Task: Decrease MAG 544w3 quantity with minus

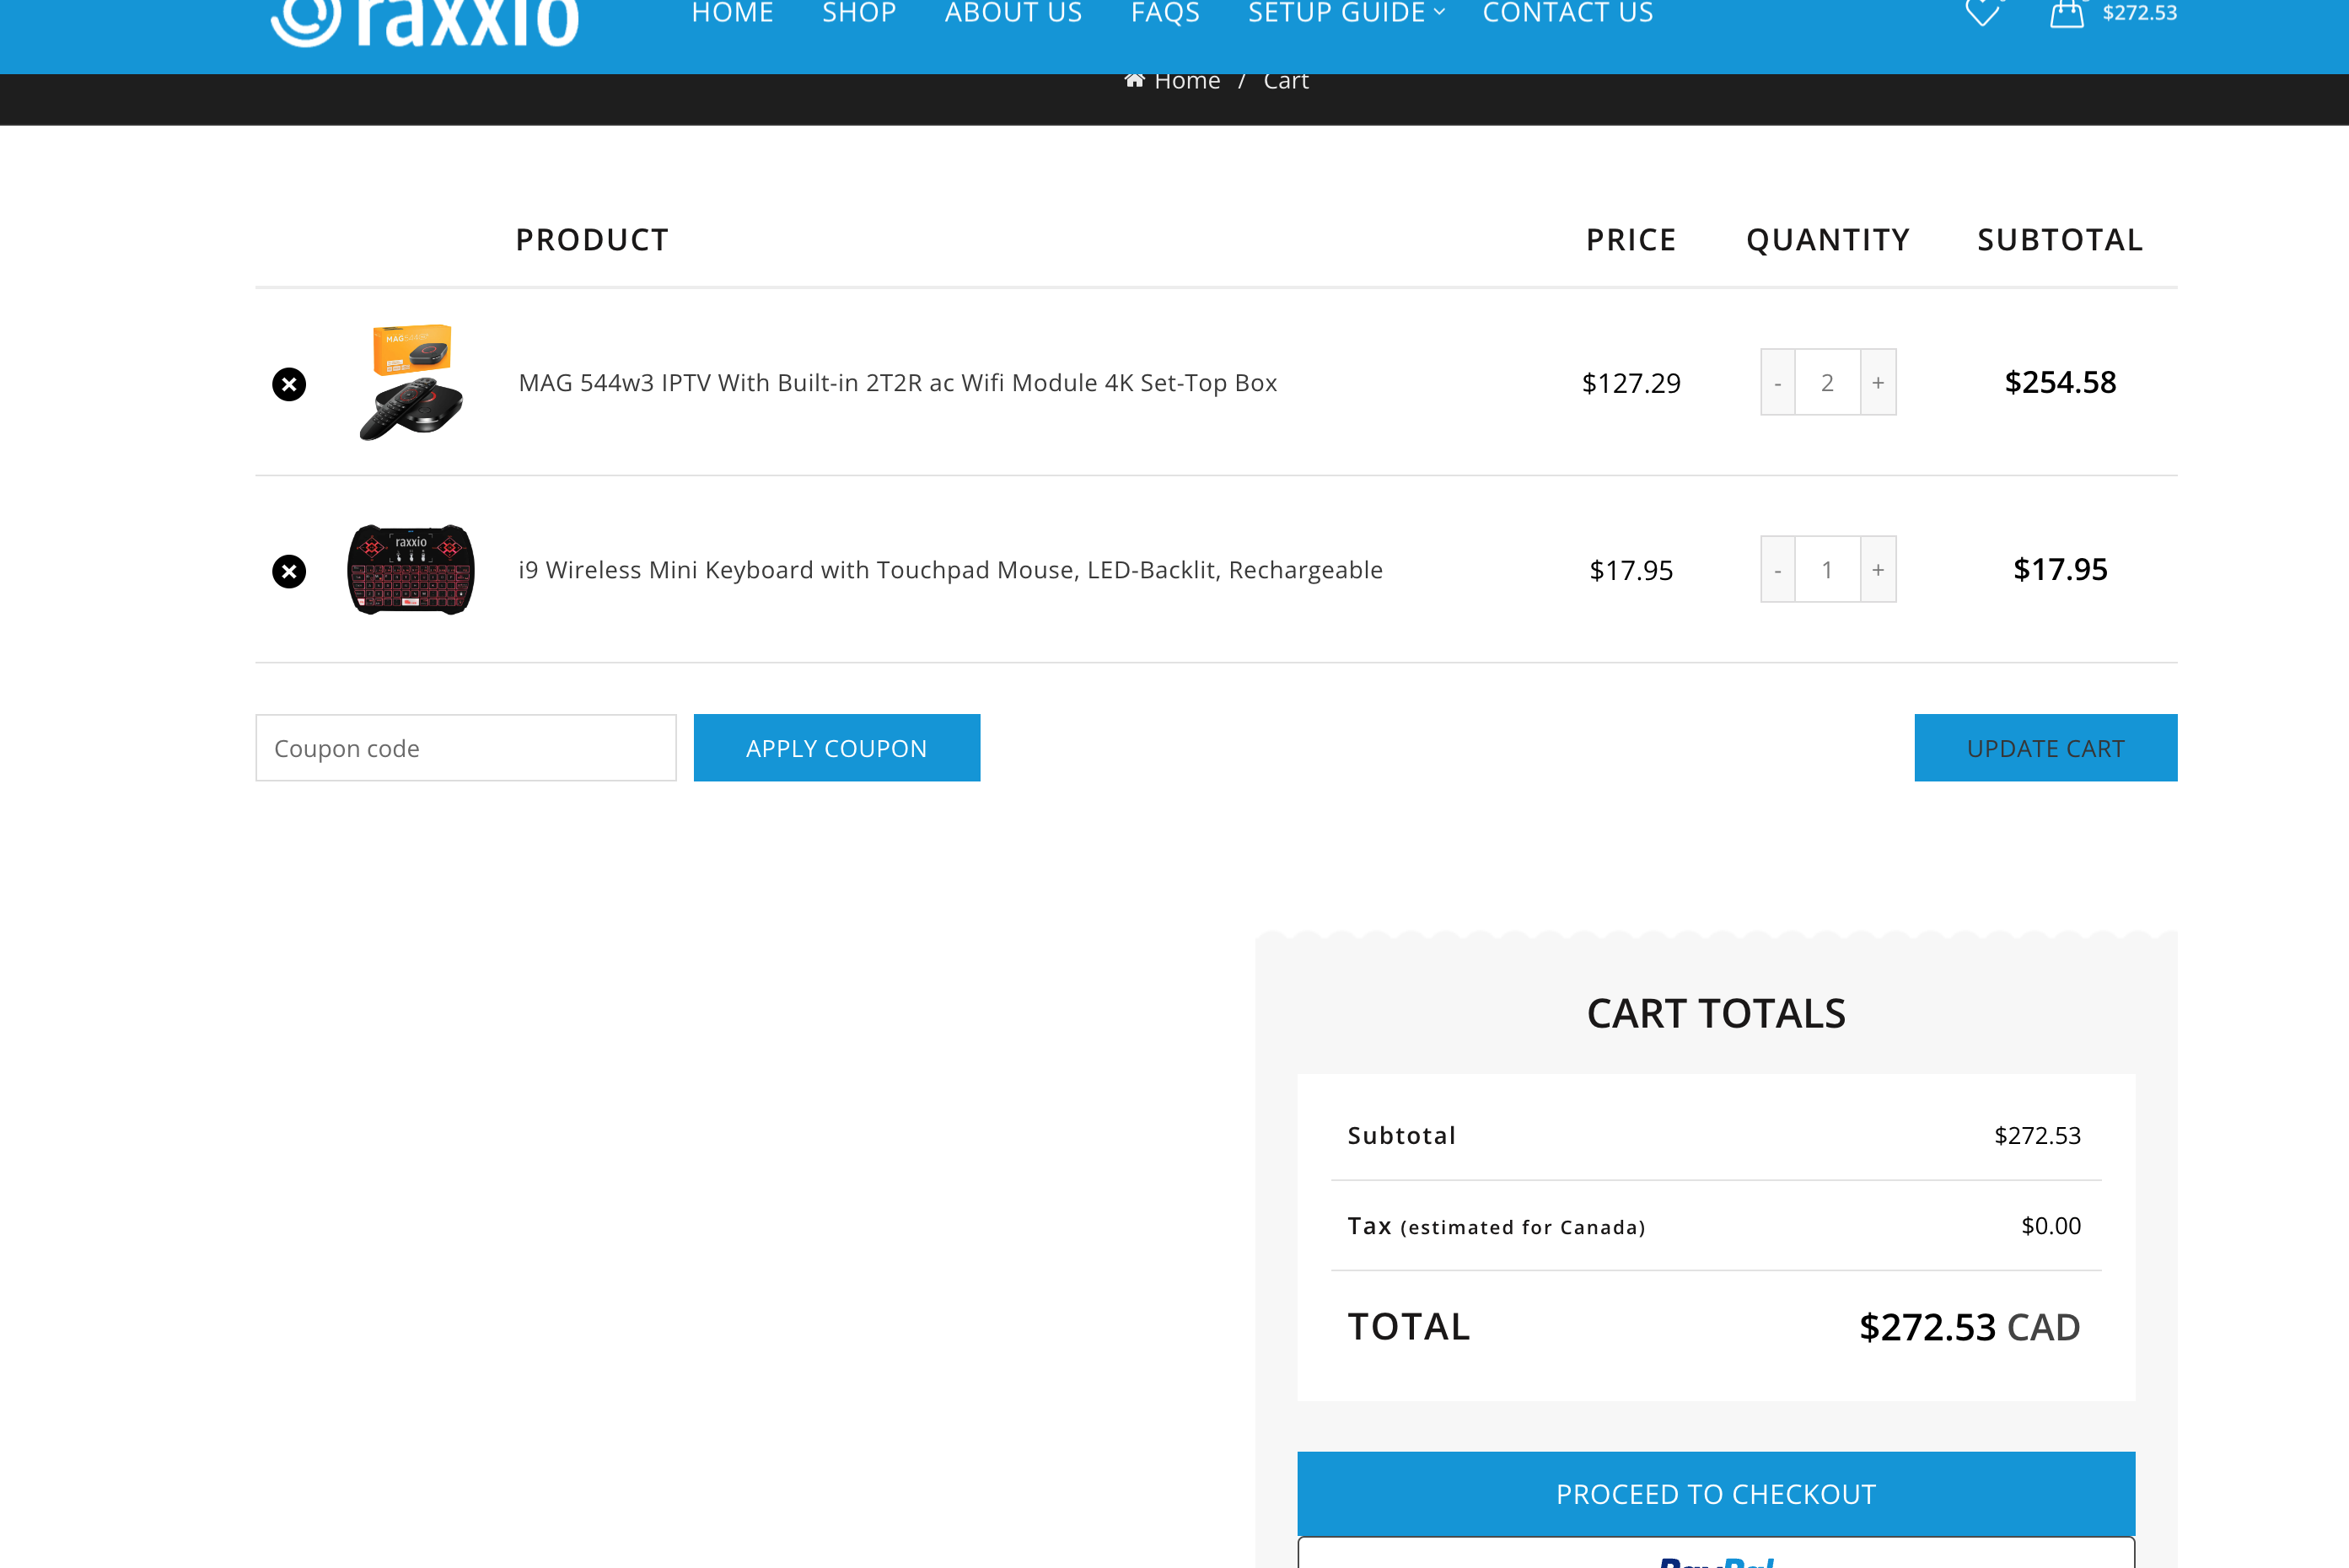Action: (1777, 383)
